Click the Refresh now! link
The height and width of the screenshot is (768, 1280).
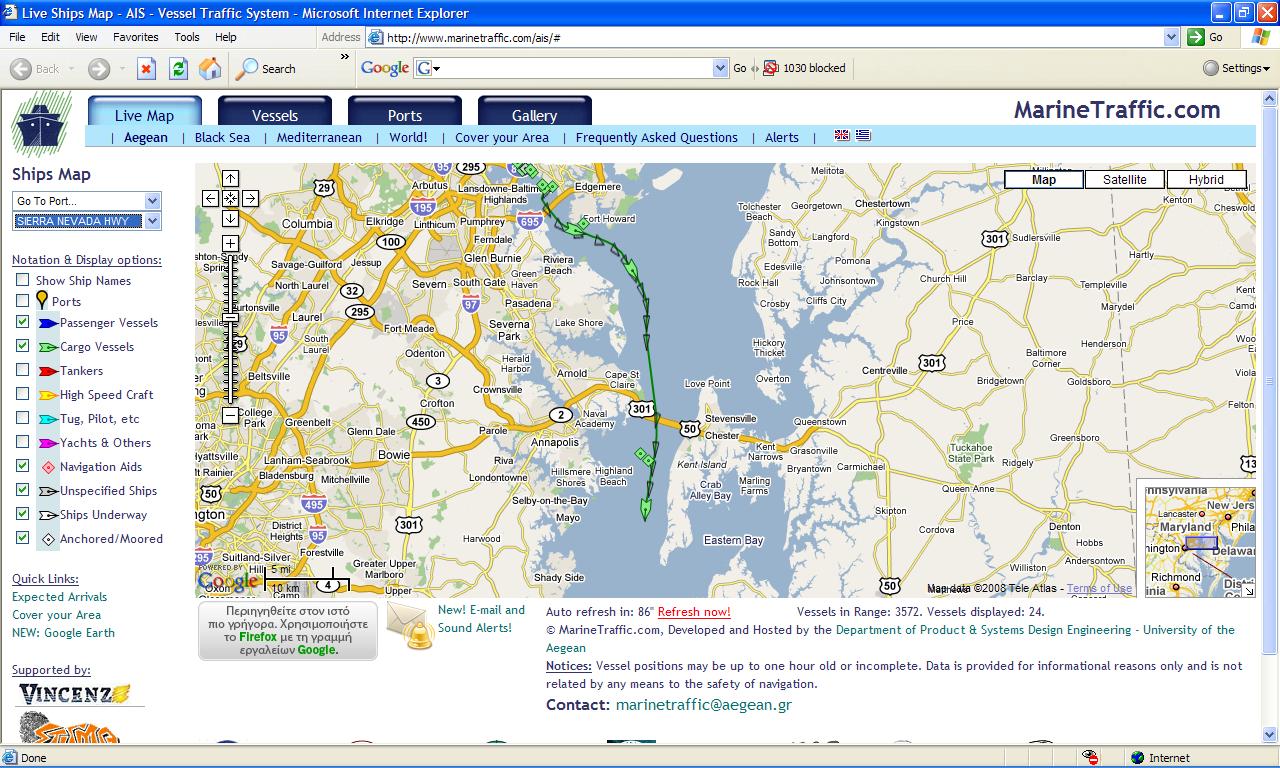694,611
